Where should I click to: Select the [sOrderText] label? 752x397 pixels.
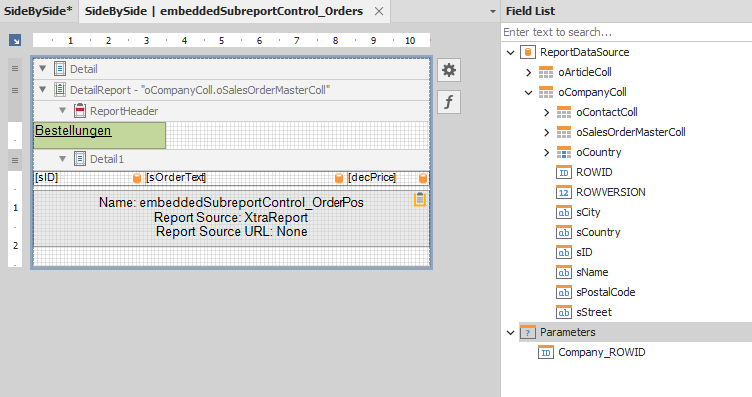coord(245,178)
